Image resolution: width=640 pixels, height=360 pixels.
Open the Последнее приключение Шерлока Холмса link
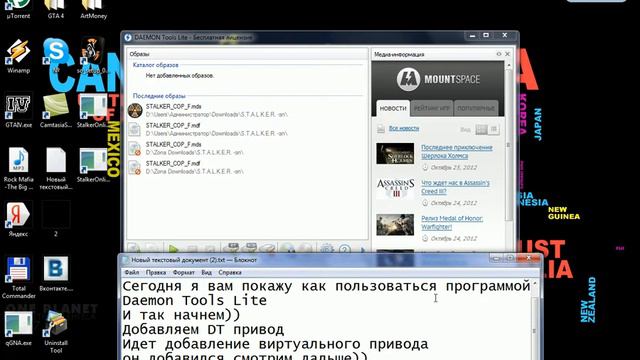(457, 151)
